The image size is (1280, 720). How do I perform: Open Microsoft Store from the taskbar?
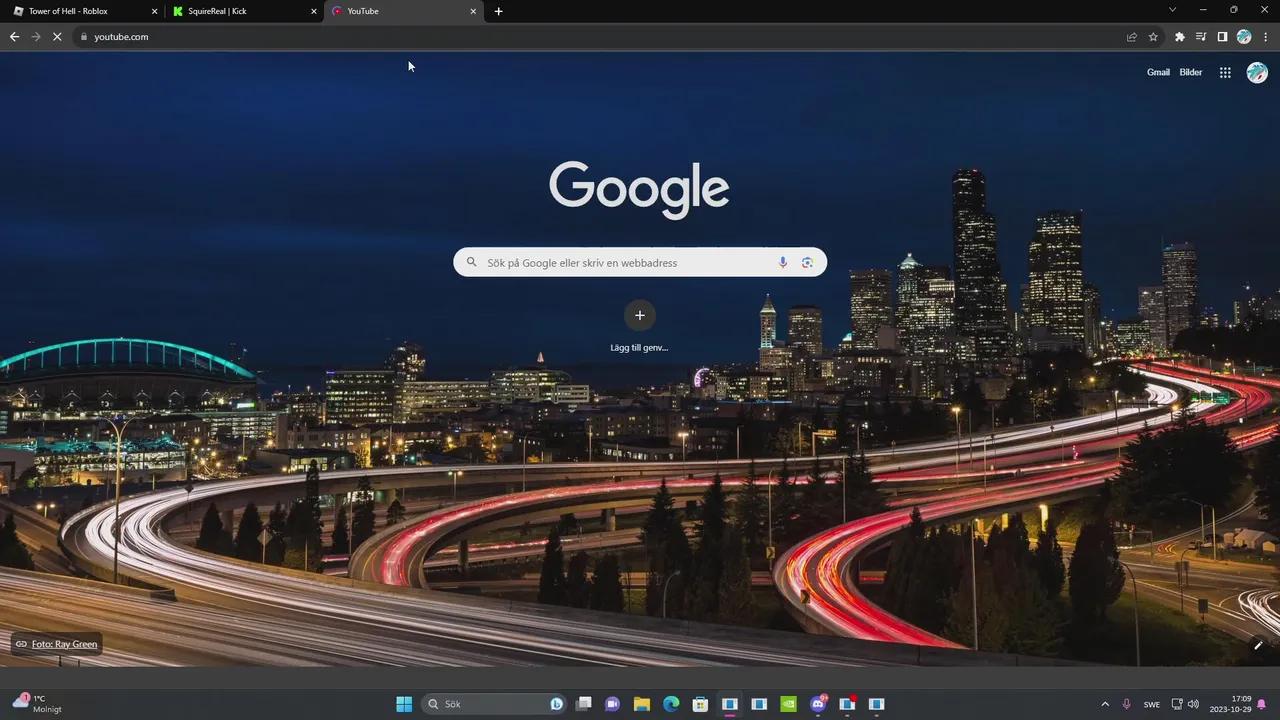click(700, 703)
